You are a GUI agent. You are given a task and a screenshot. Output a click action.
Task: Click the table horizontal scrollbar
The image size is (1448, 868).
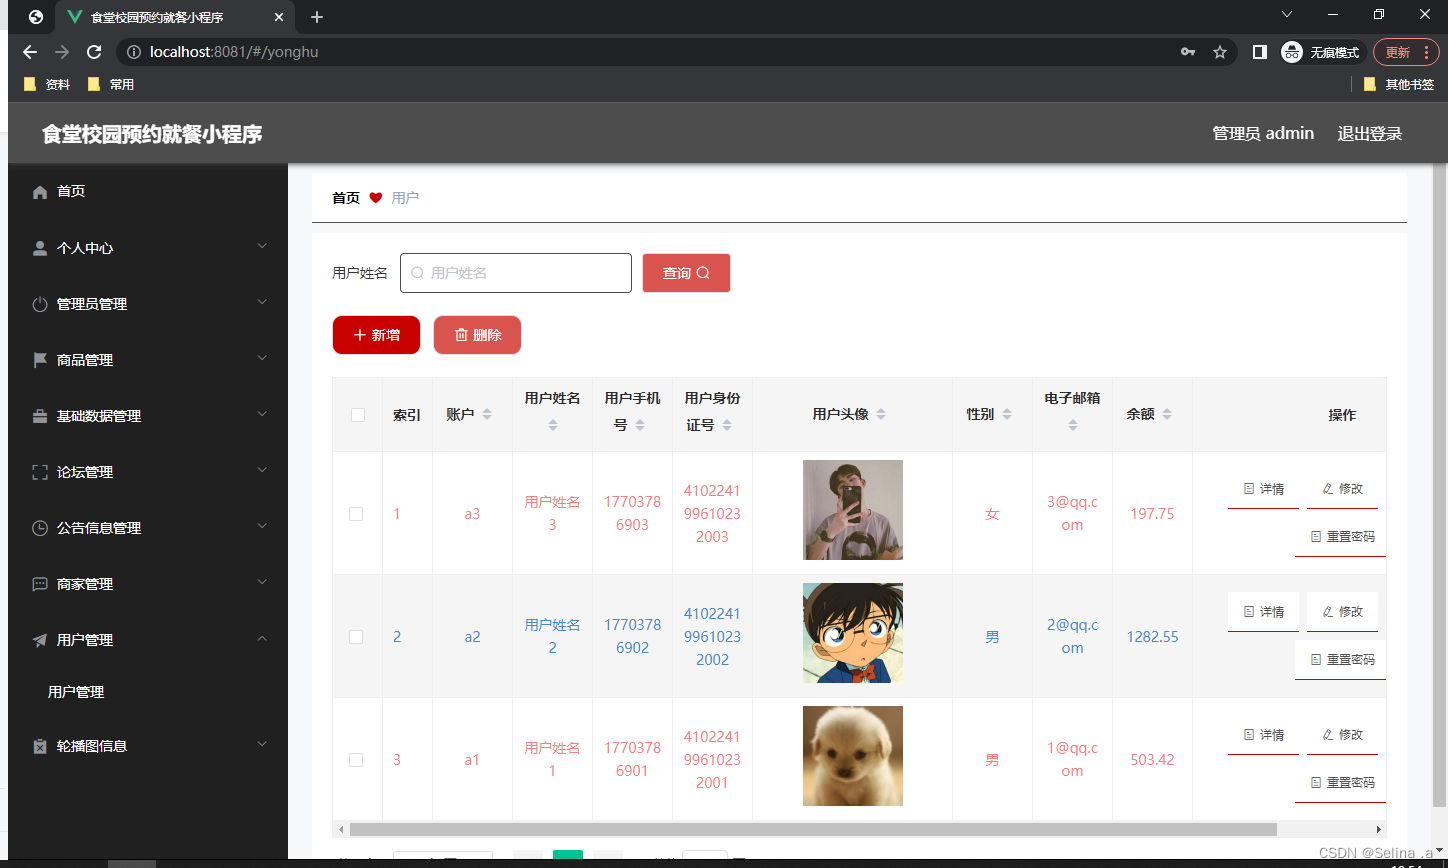pyautogui.click(x=813, y=829)
